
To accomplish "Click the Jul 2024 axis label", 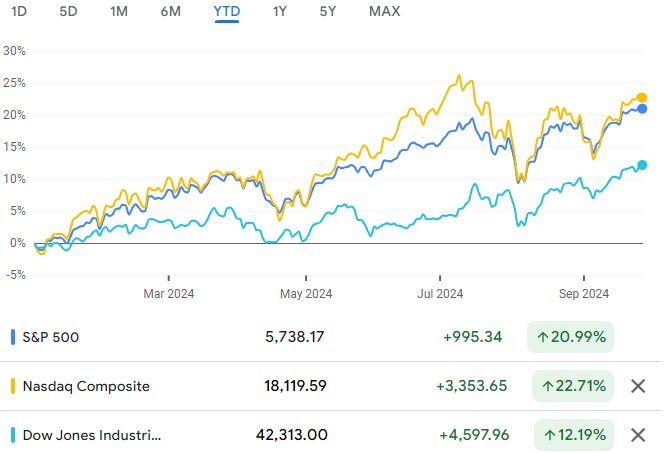I will 440,294.
